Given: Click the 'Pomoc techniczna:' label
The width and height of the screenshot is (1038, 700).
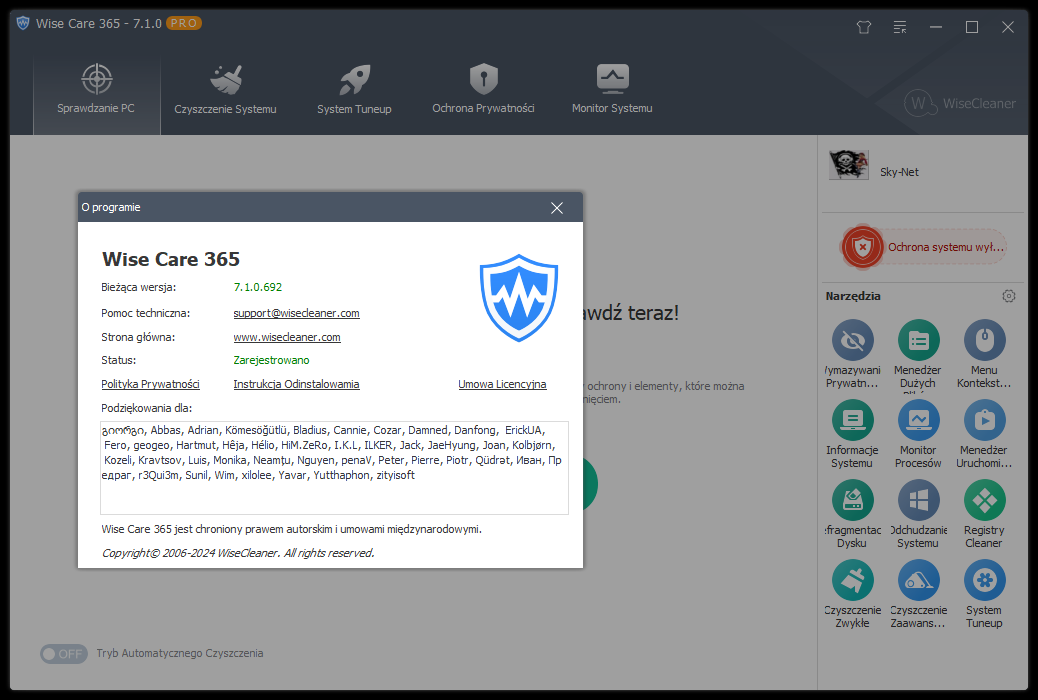Looking at the screenshot, I should 145,313.
